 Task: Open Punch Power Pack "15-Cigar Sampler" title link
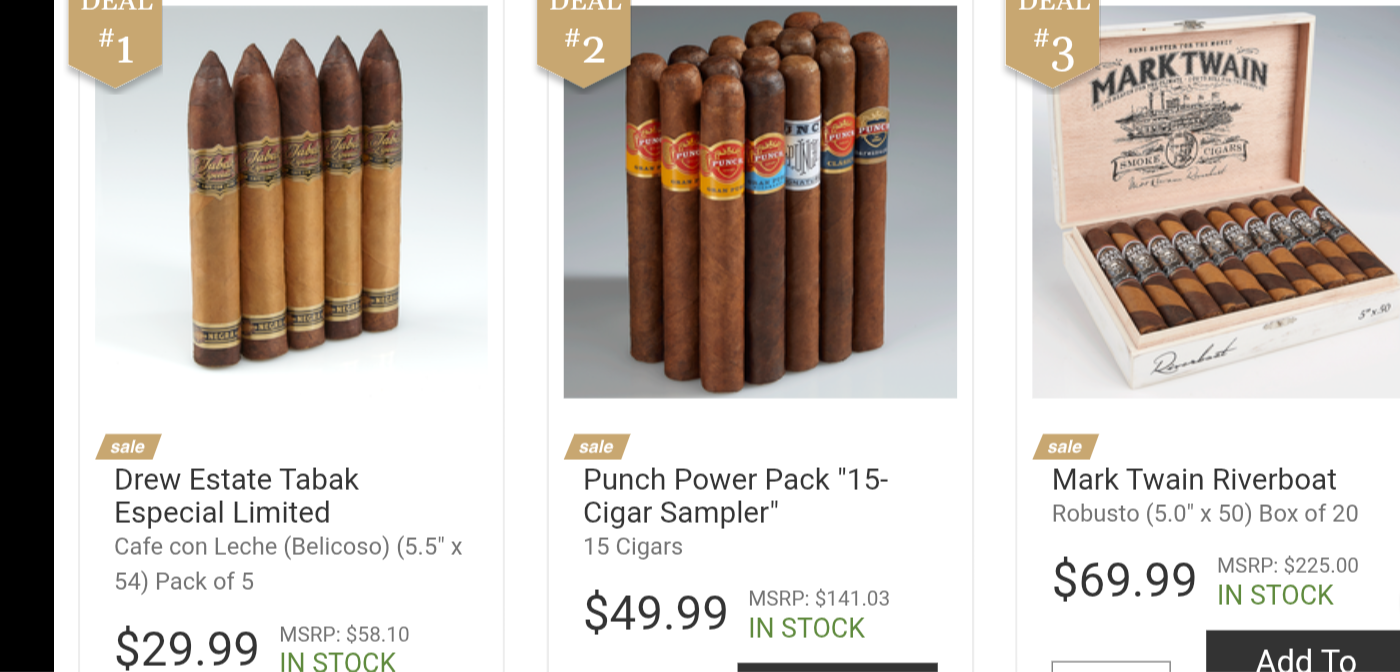click(736, 496)
